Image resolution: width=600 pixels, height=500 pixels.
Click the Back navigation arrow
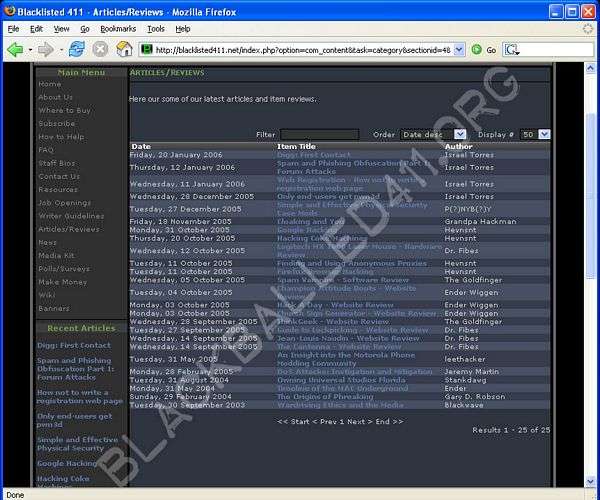16,49
